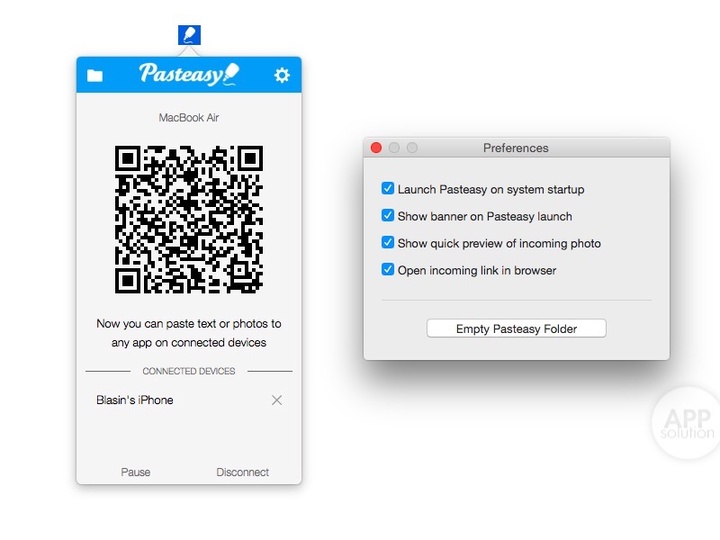Turn off Open incoming link in browser
The image size is (720, 540).
[388, 270]
